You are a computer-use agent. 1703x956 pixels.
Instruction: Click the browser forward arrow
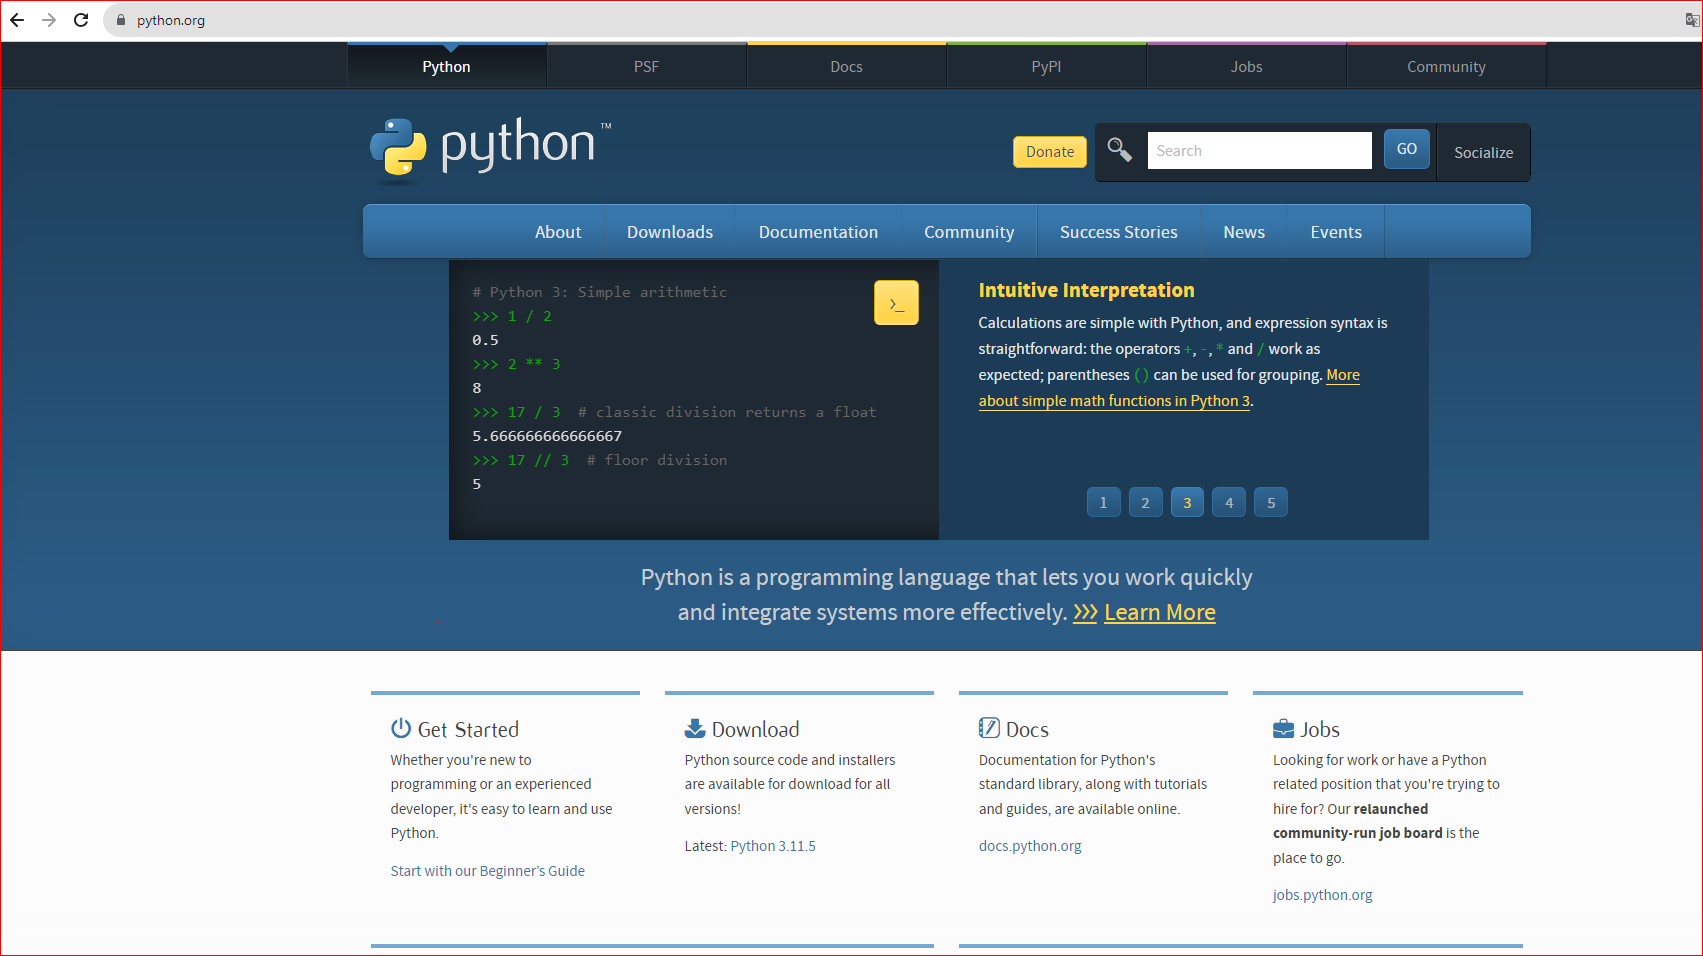click(49, 20)
